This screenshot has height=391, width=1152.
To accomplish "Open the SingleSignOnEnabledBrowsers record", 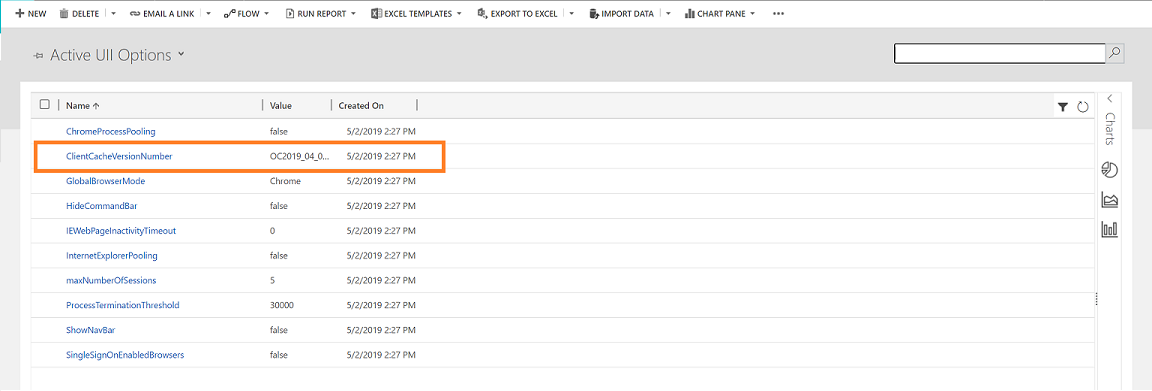I will [x=125, y=355].
